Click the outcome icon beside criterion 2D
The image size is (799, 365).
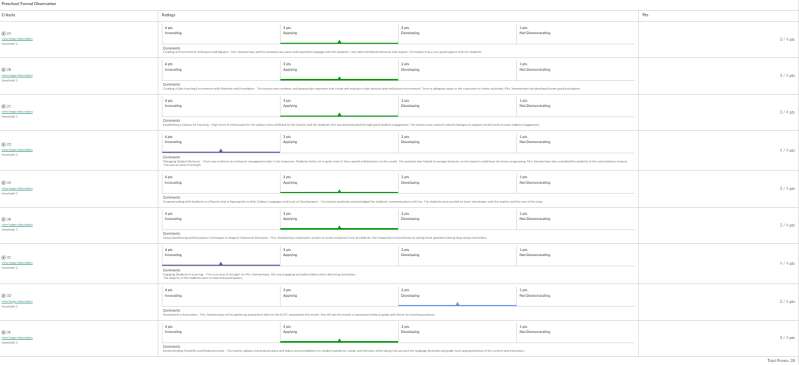tap(4, 144)
